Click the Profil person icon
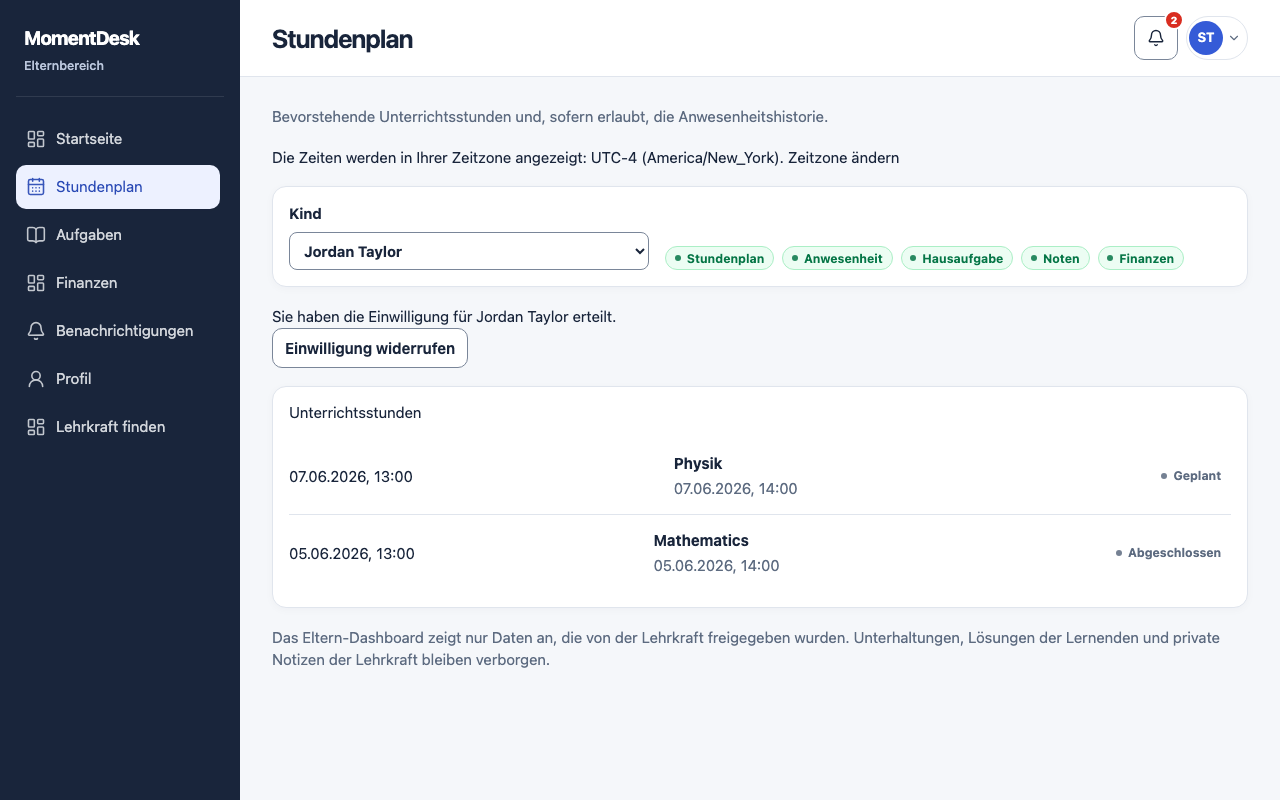 pyautogui.click(x=36, y=379)
